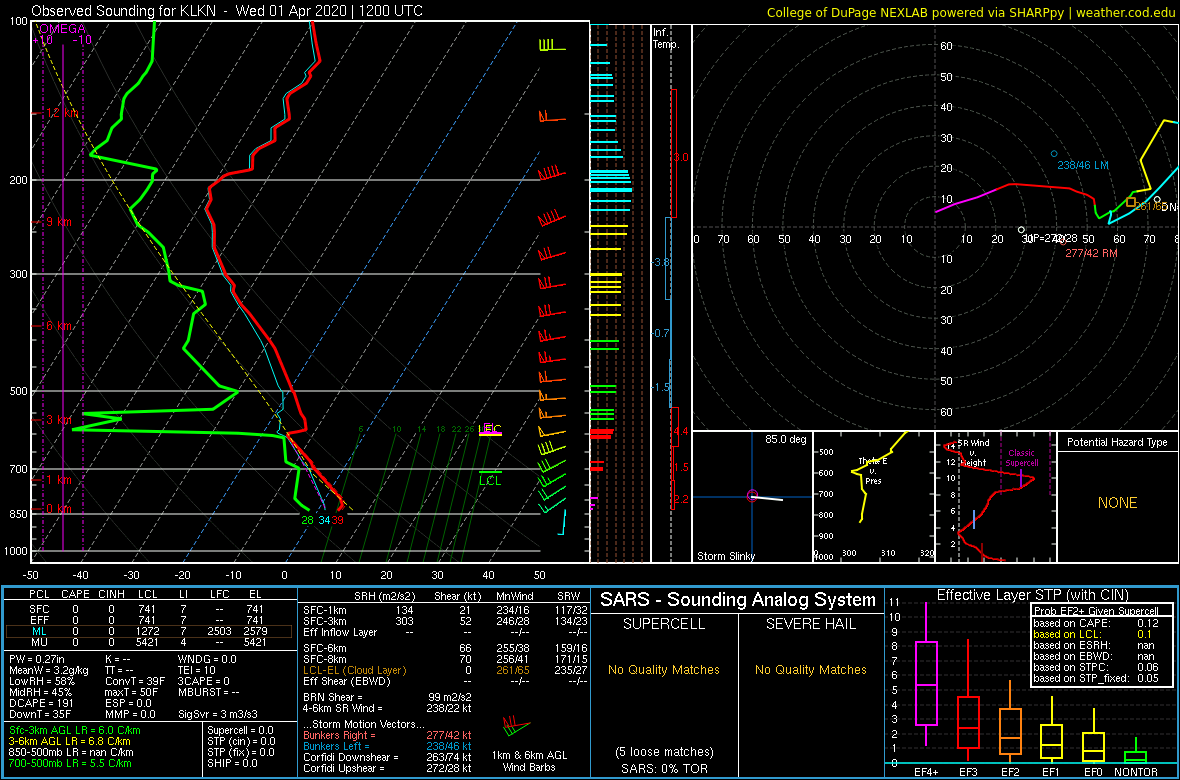Screen dimensions: 1180x780
Task: Click the Effective Layer STP (with CIN) title
Action: tap(1030, 596)
